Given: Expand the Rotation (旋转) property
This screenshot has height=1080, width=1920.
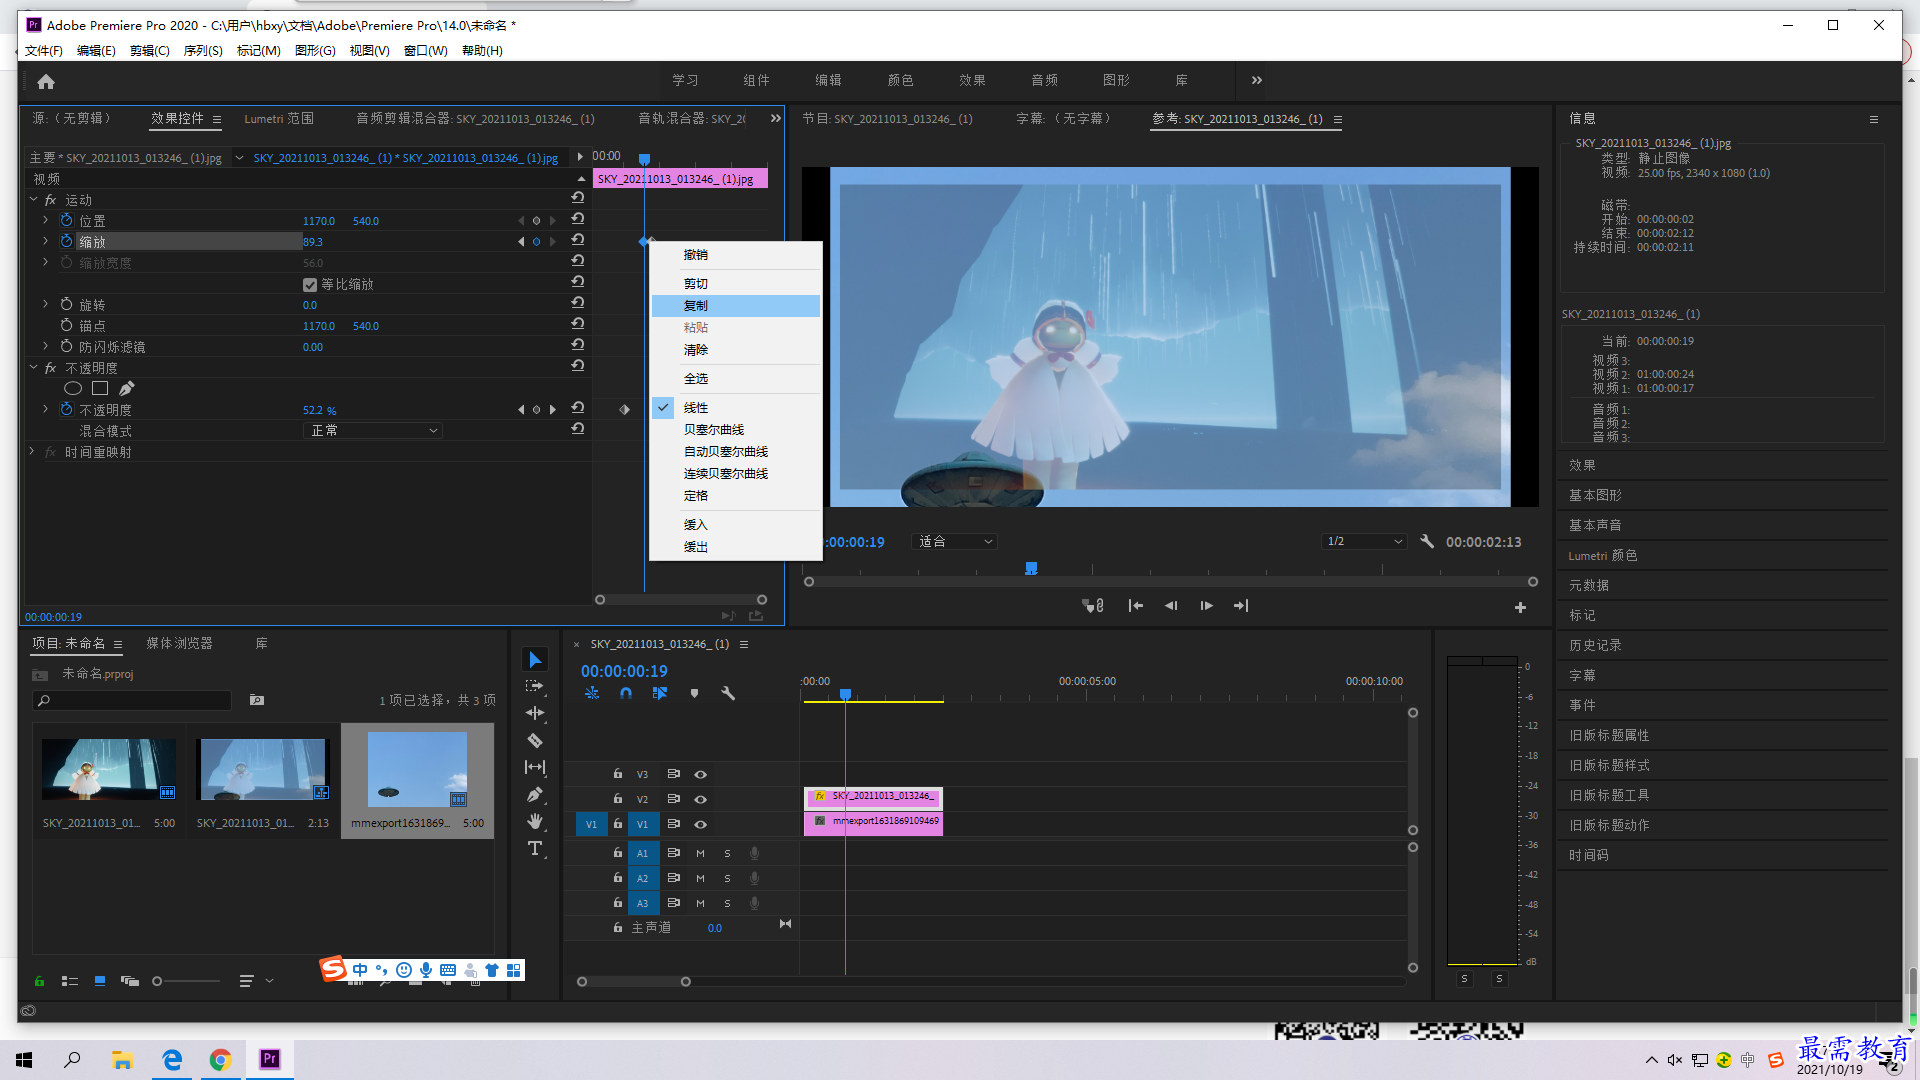Looking at the screenshot, I should click(46, 304).
